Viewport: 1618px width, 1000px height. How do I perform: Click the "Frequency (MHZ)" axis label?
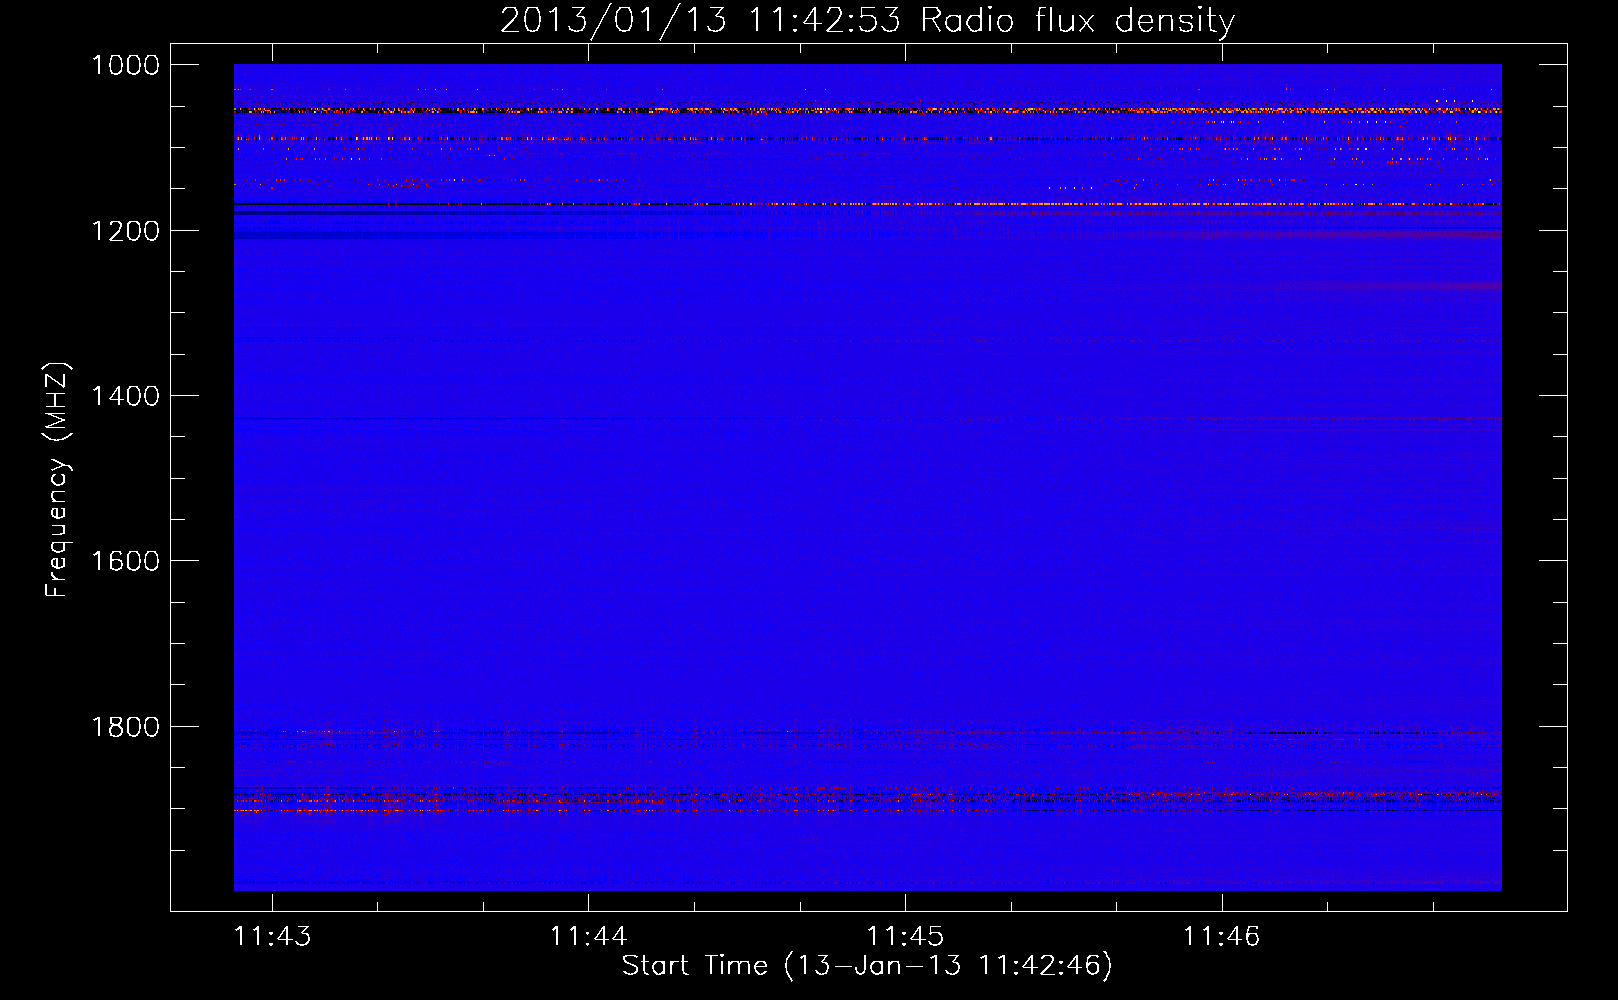[57, 480]
